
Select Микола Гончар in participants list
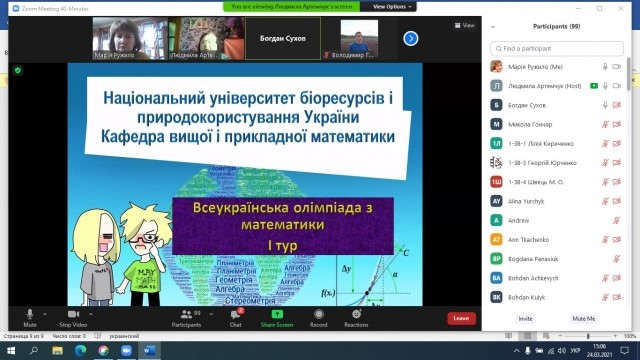click(556, 124)
